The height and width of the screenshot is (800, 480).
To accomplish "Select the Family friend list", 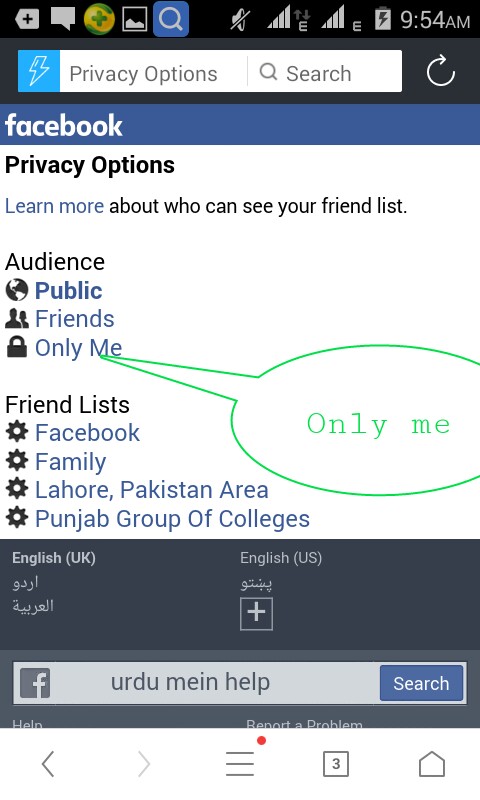I will pos(70,462).
